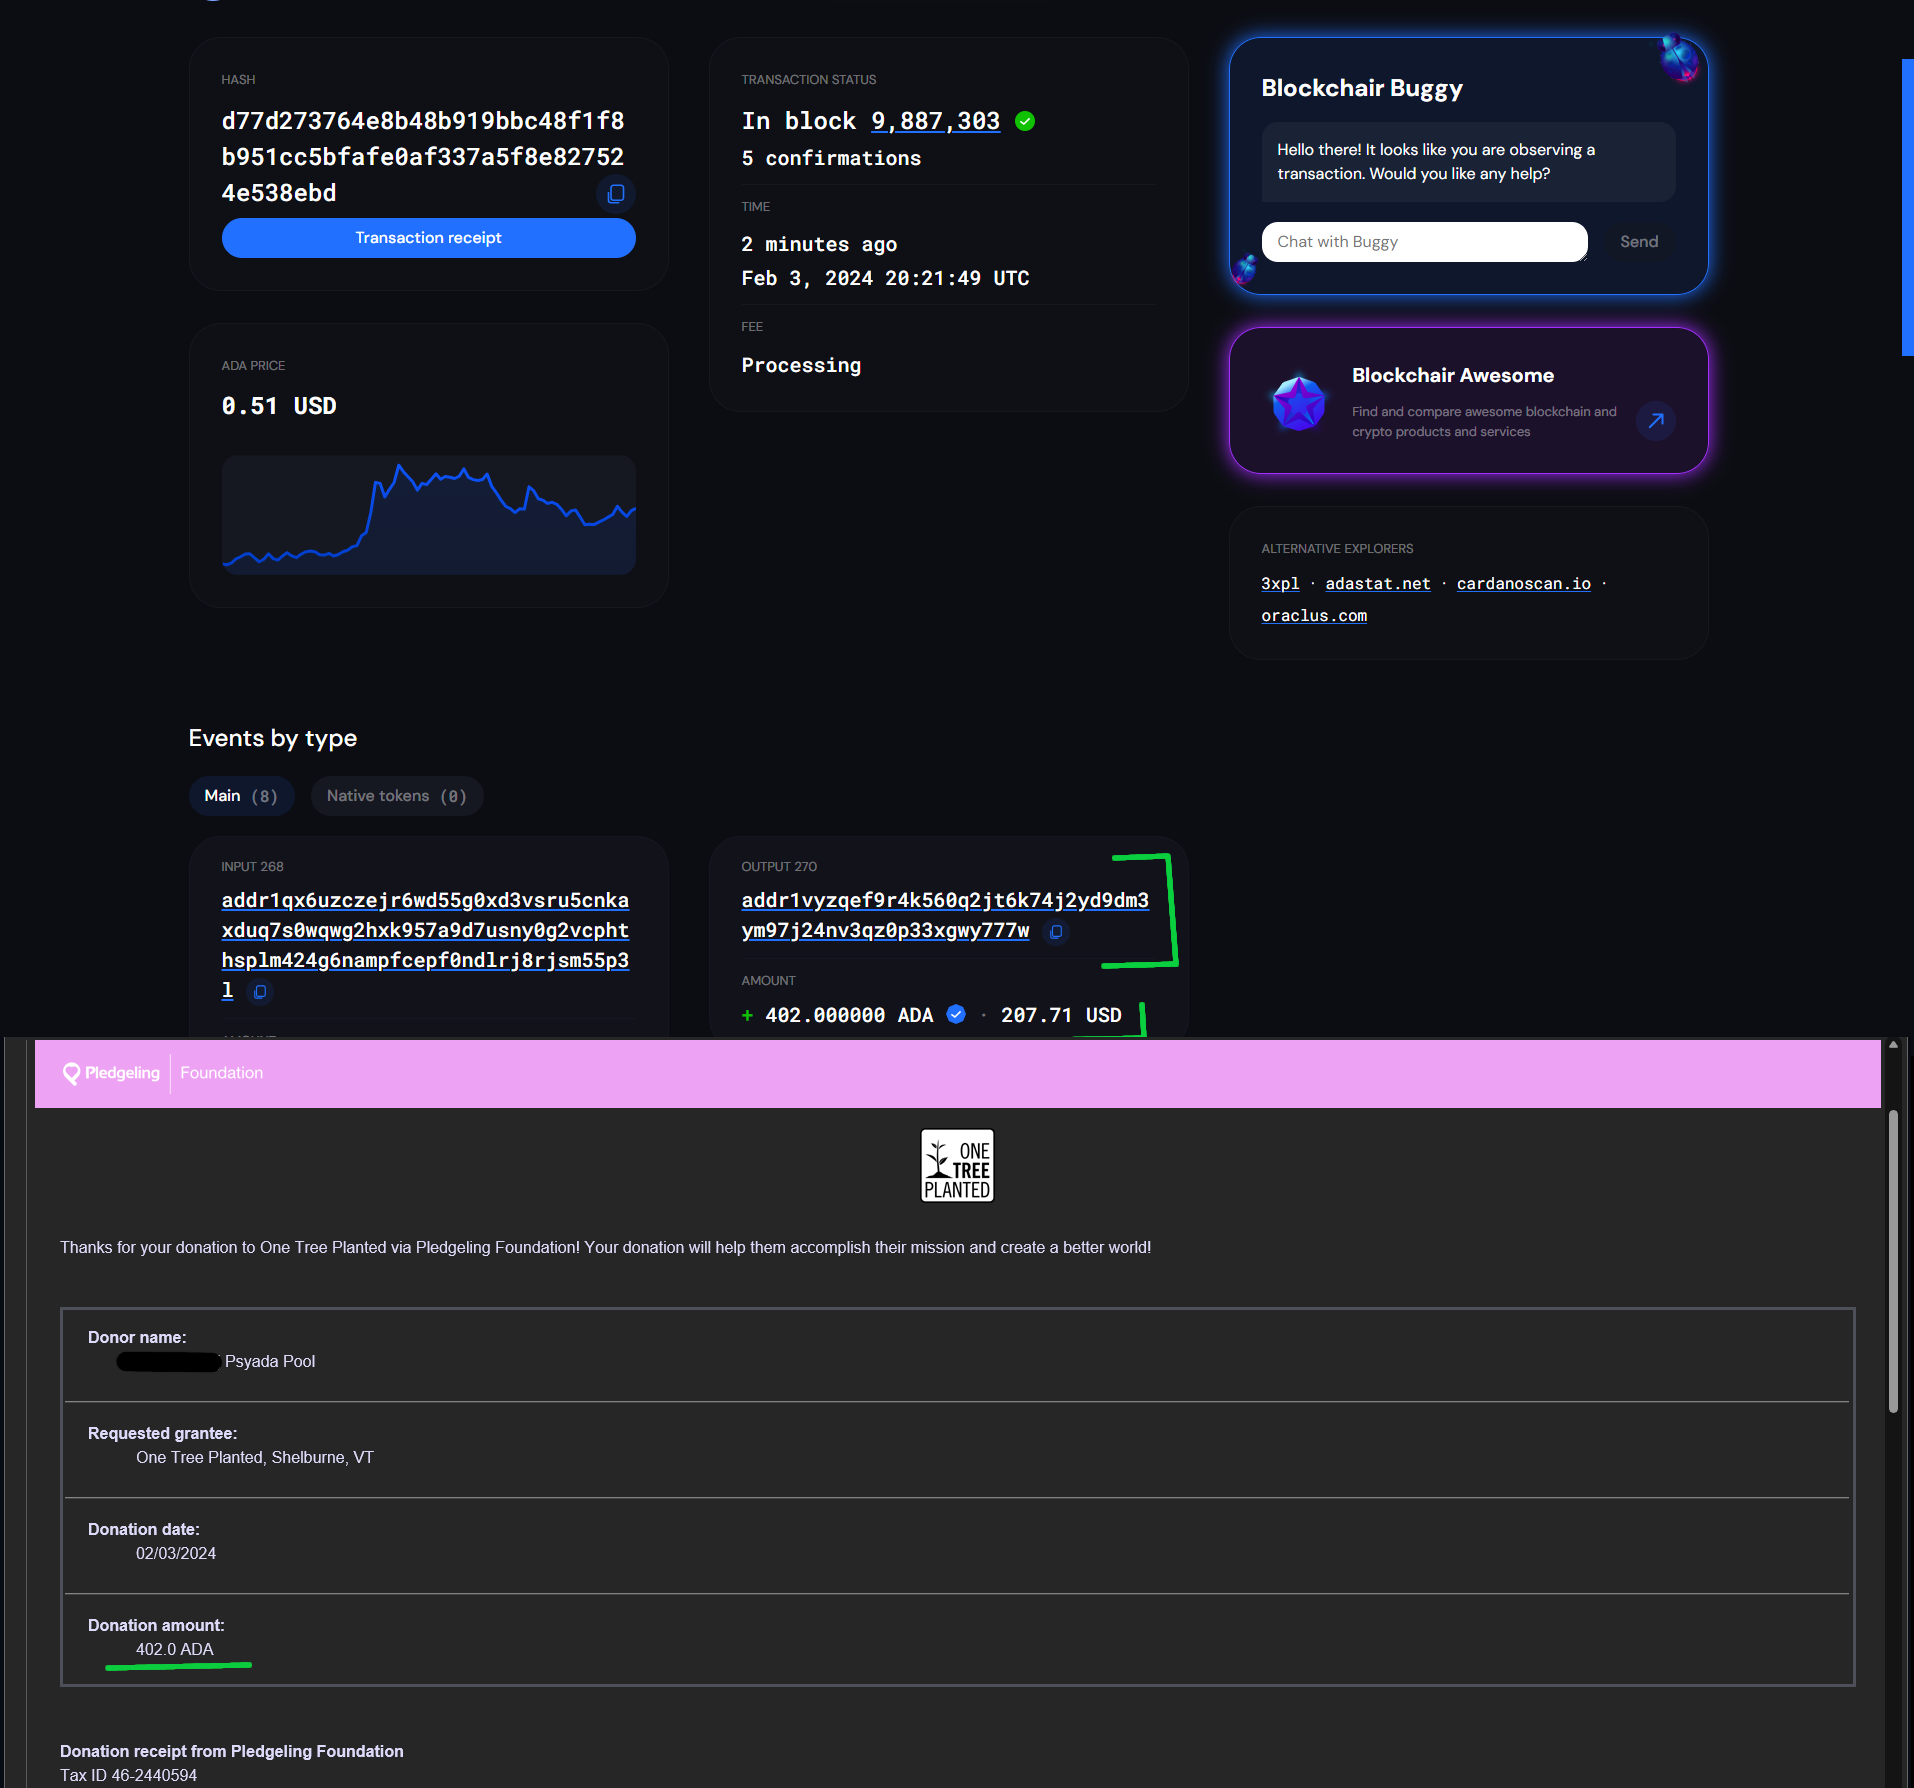The image size is (1914, 1788).
Task: Click the Blockchair Awesome title
Action: coord(1452,376)
